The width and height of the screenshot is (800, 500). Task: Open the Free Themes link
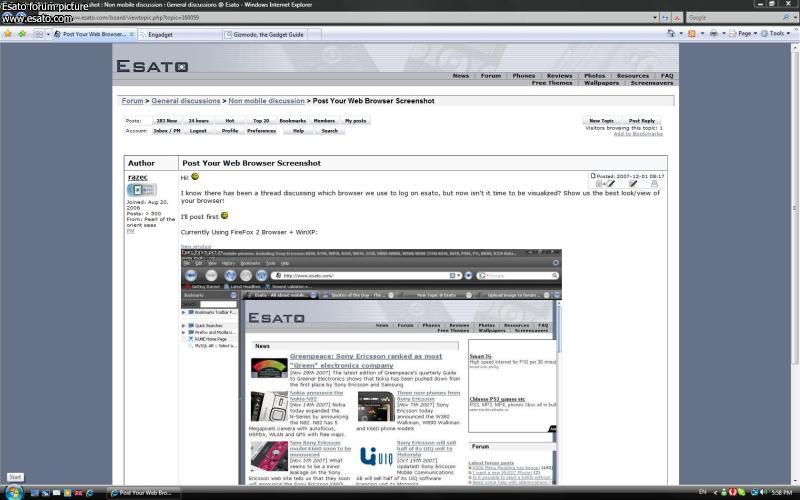click(x=552, y=83)
